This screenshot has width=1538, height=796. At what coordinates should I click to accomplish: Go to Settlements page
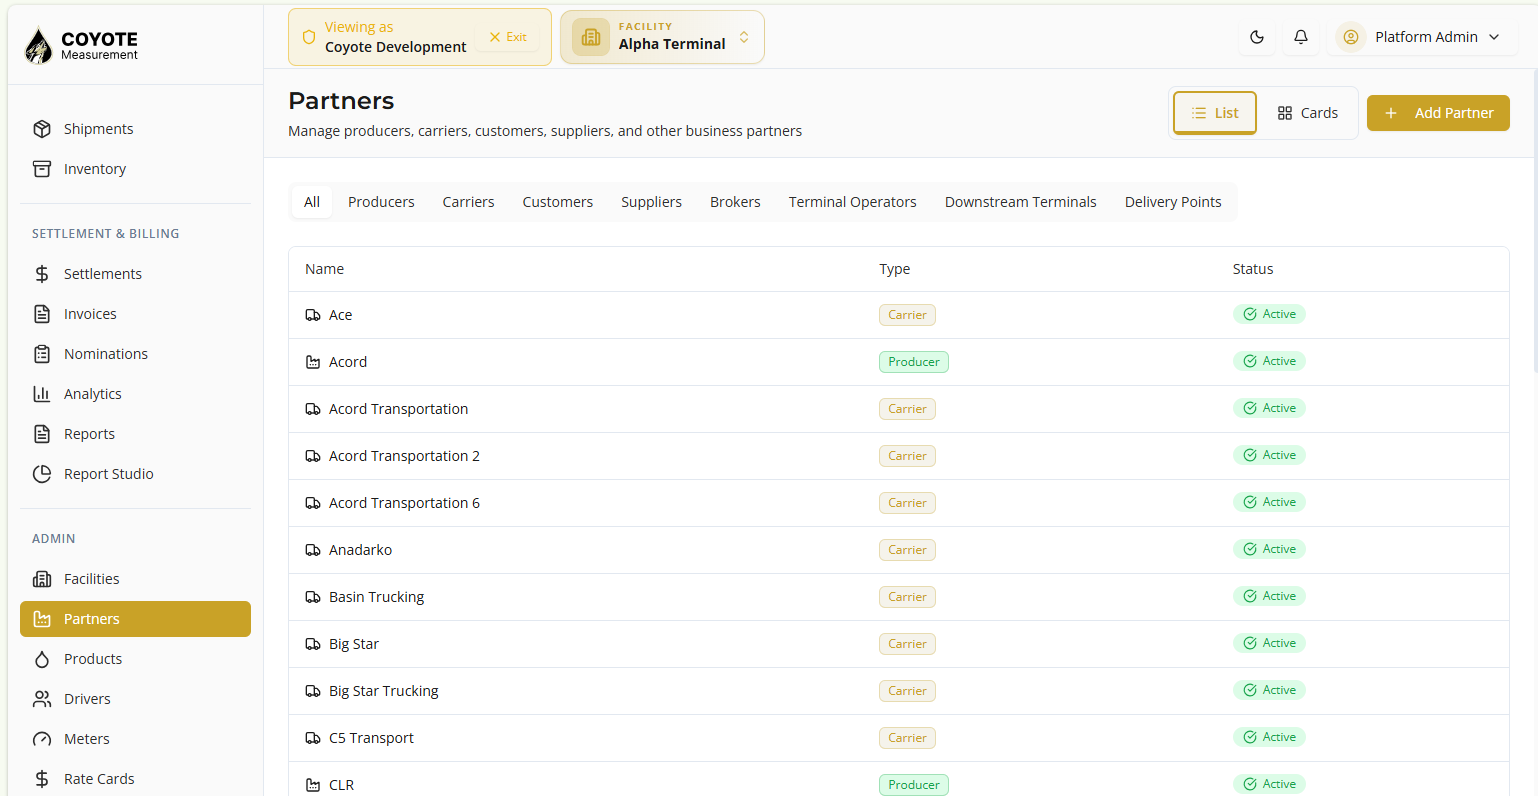(x=135, y=274)
